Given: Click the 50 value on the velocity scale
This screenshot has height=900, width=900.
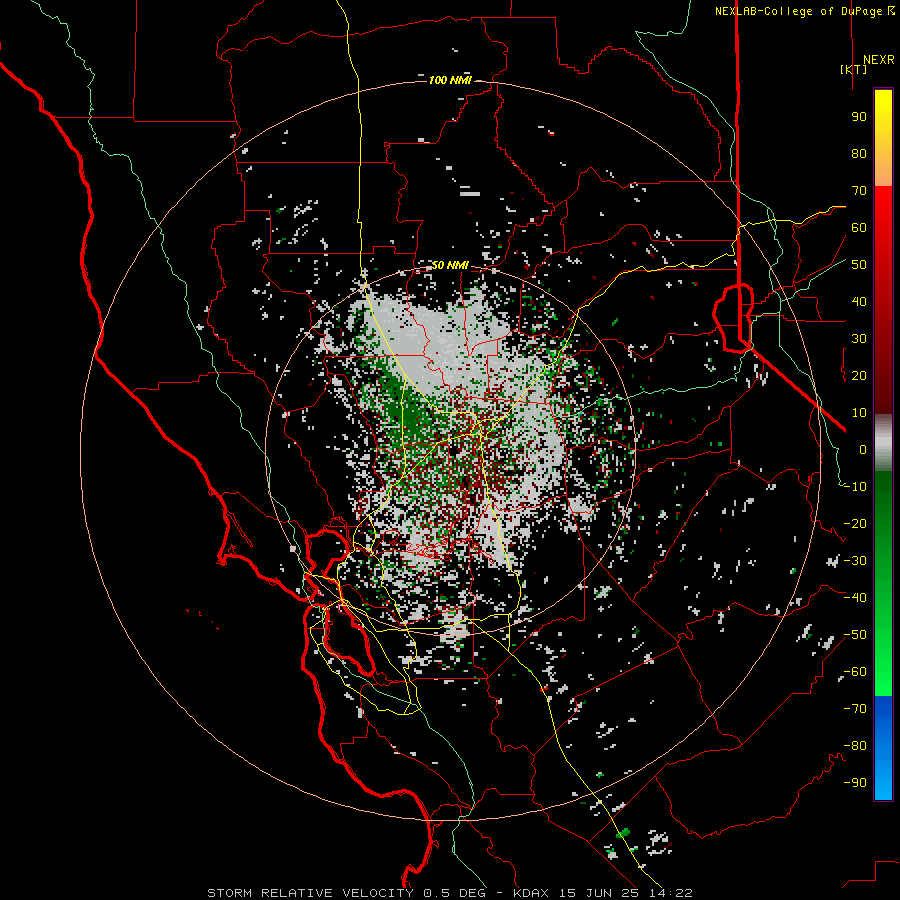Looking at the screenshot, I should (x=859, y=265).
